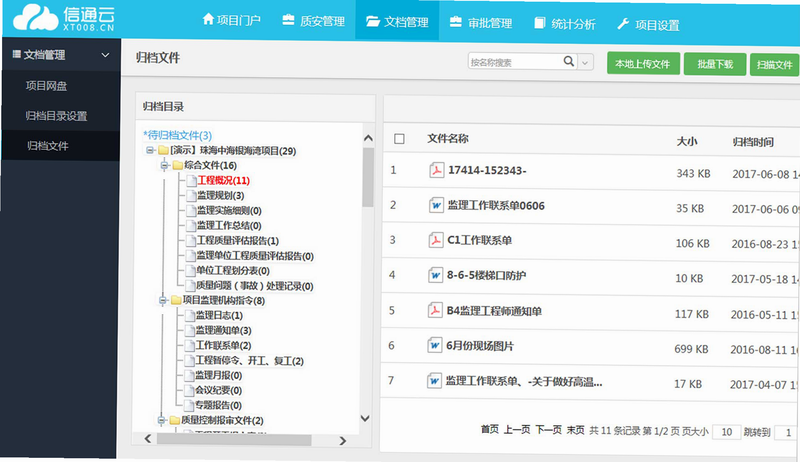Go to 下一页 next page
The width and height of the screenshot is (800, 462).
548,430
